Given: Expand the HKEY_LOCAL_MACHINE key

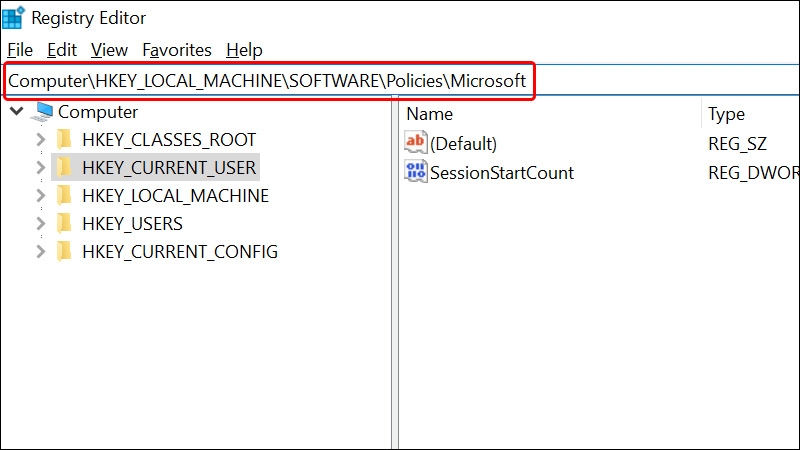Looking at the screenshot, I should coord(40,196).
